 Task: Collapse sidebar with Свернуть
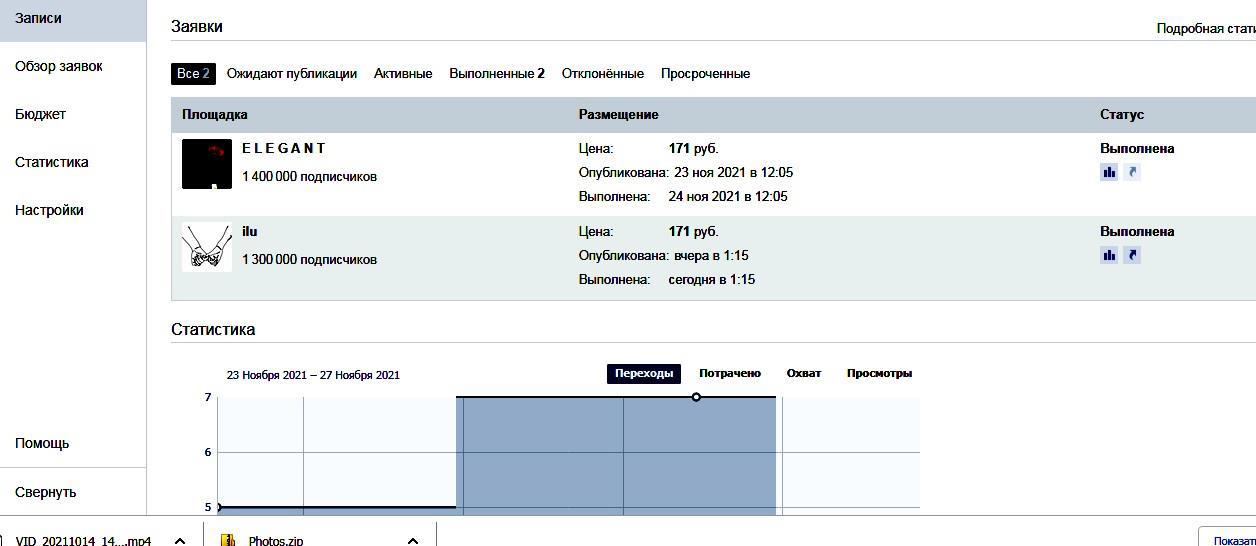coord(46,492)
